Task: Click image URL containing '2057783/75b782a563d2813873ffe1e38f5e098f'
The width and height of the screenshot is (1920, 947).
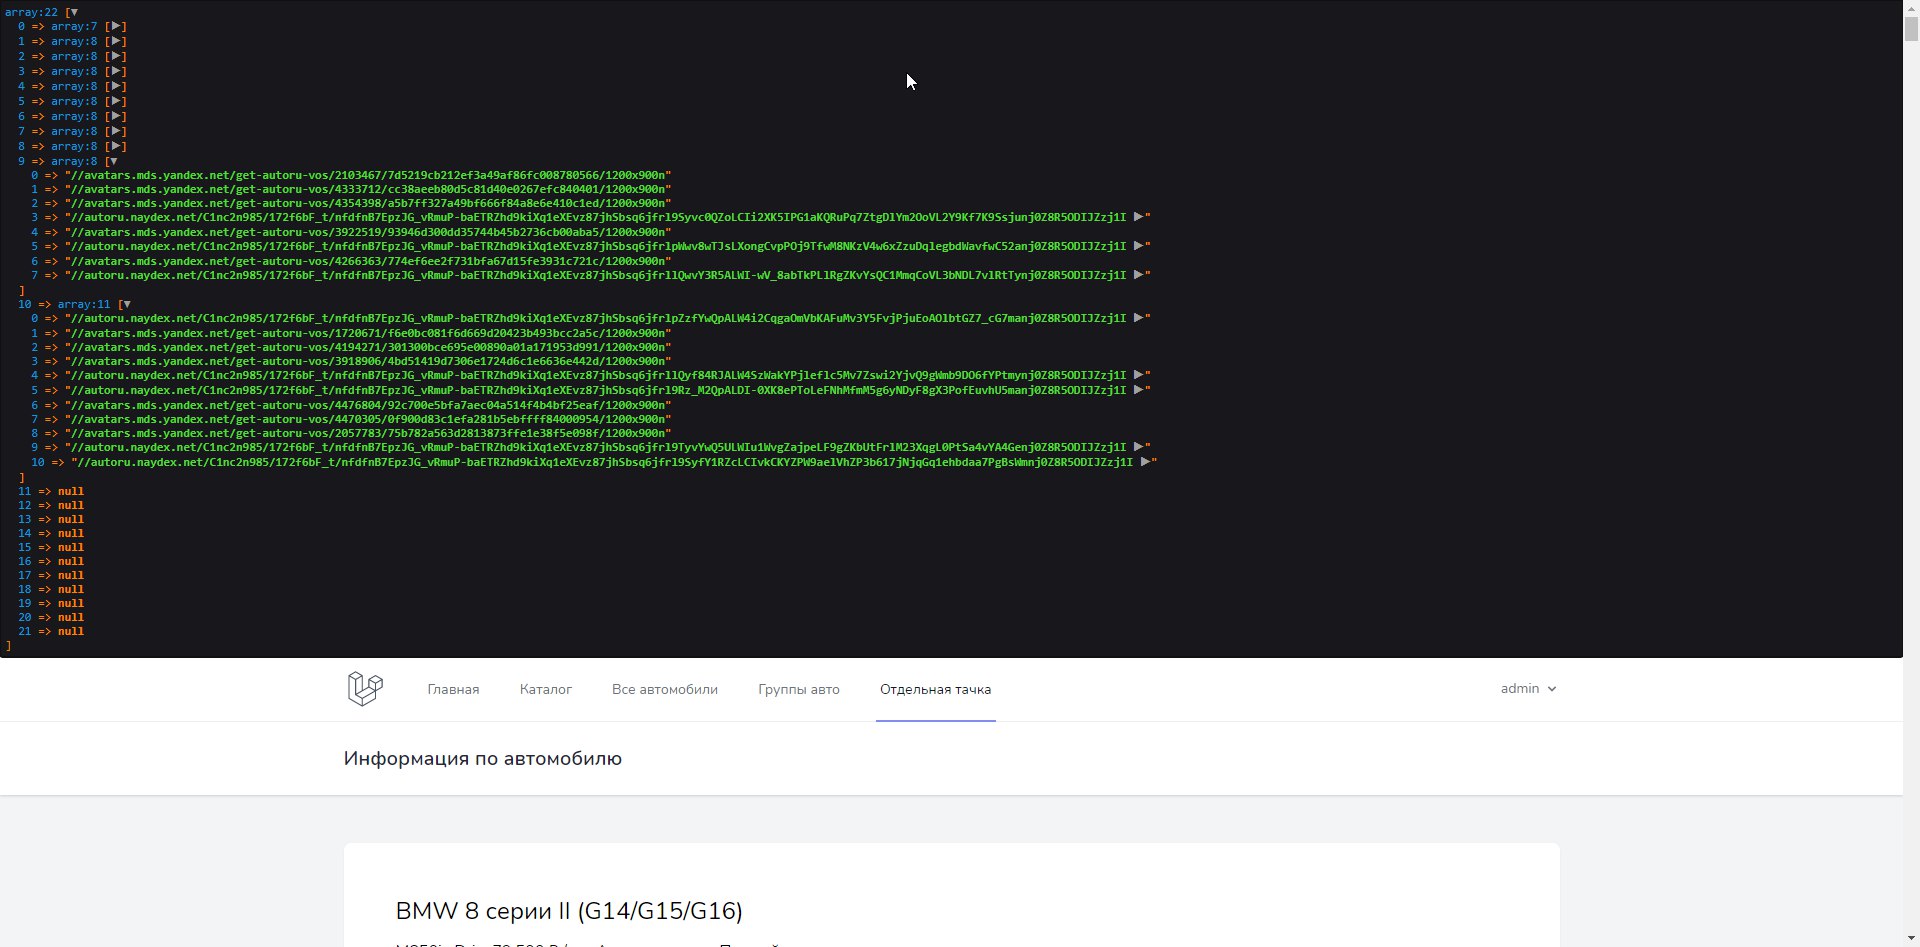Action: pos(368,433)
